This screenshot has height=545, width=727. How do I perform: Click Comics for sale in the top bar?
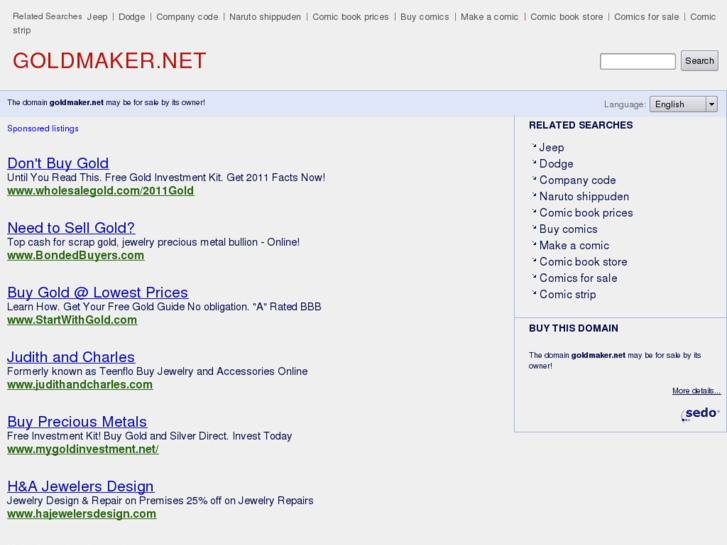point(646,17)
